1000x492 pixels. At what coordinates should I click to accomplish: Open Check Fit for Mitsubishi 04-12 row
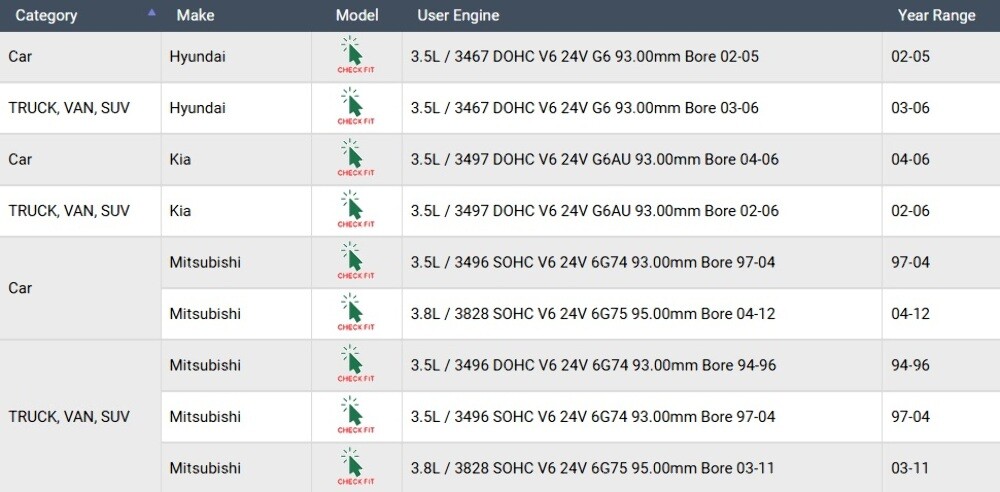(x=356, y=313)
